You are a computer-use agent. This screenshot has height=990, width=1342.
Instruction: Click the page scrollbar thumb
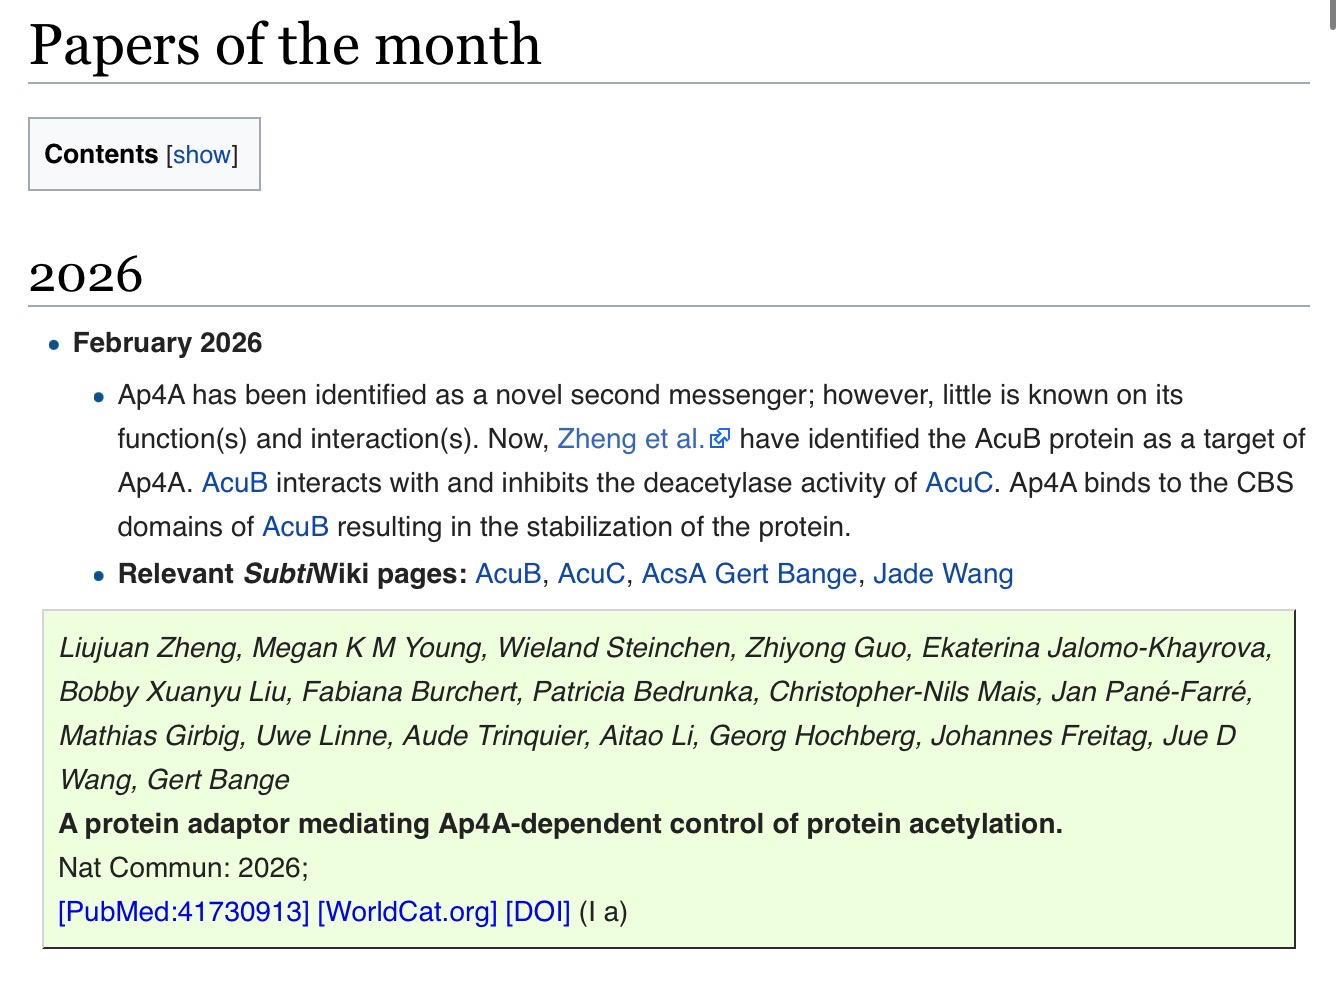click(x=1332, y=15)
